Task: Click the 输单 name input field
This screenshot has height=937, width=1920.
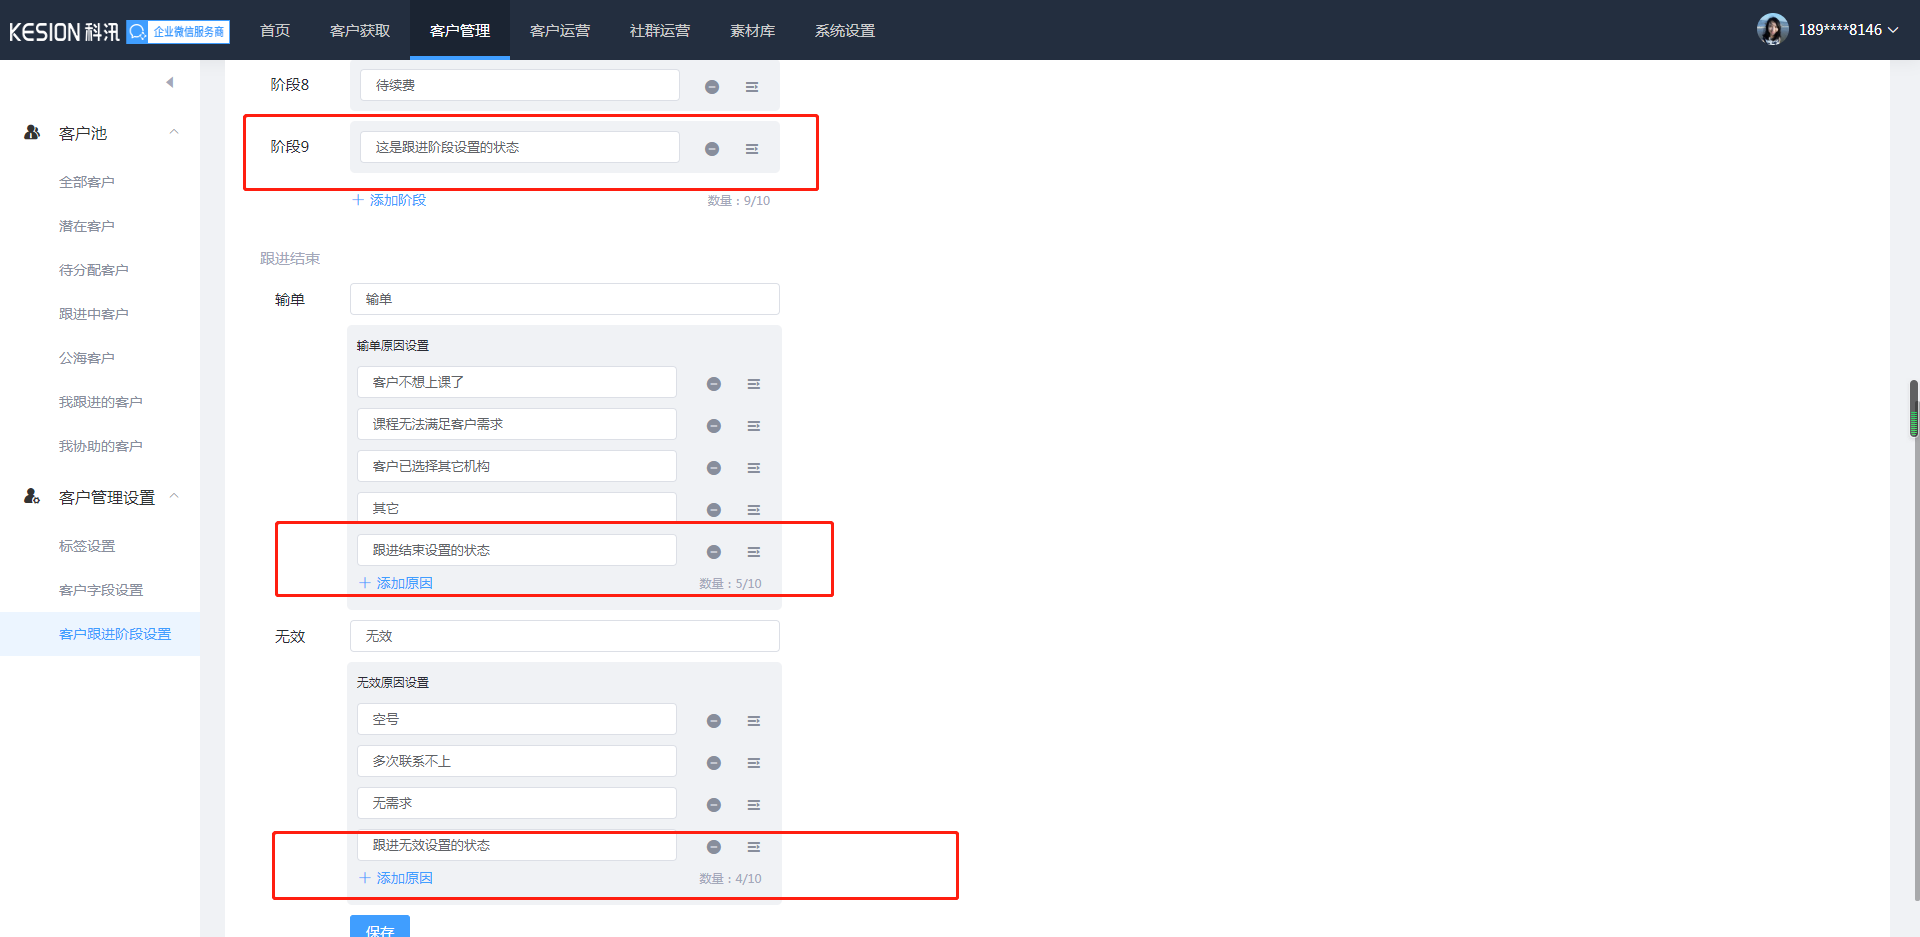Action: 565,299
